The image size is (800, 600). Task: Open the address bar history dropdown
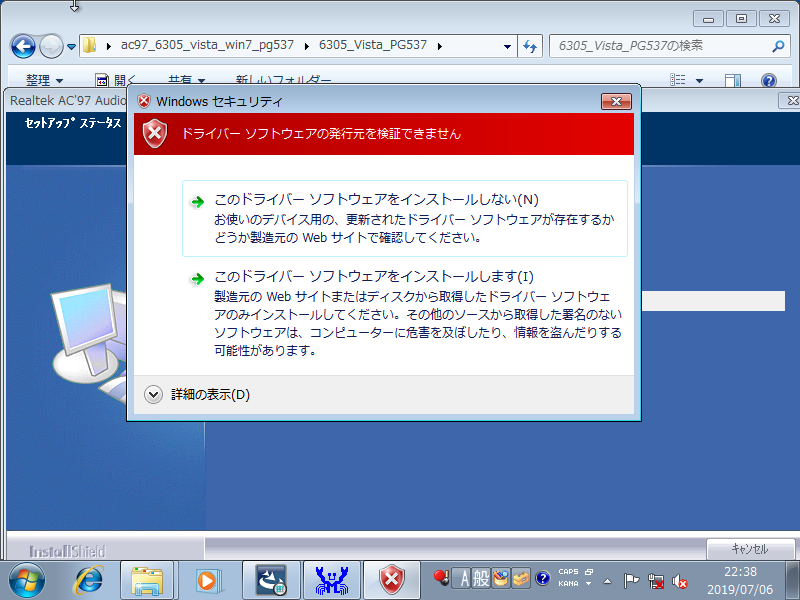(507, 46)
